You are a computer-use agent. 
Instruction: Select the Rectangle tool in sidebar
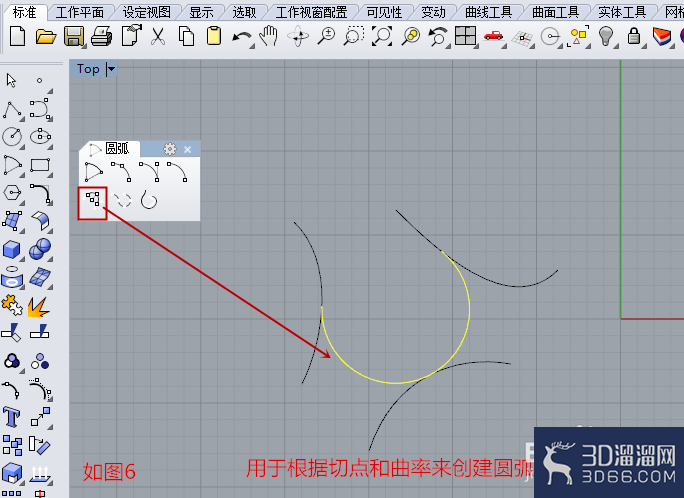(x=40, y=165)
